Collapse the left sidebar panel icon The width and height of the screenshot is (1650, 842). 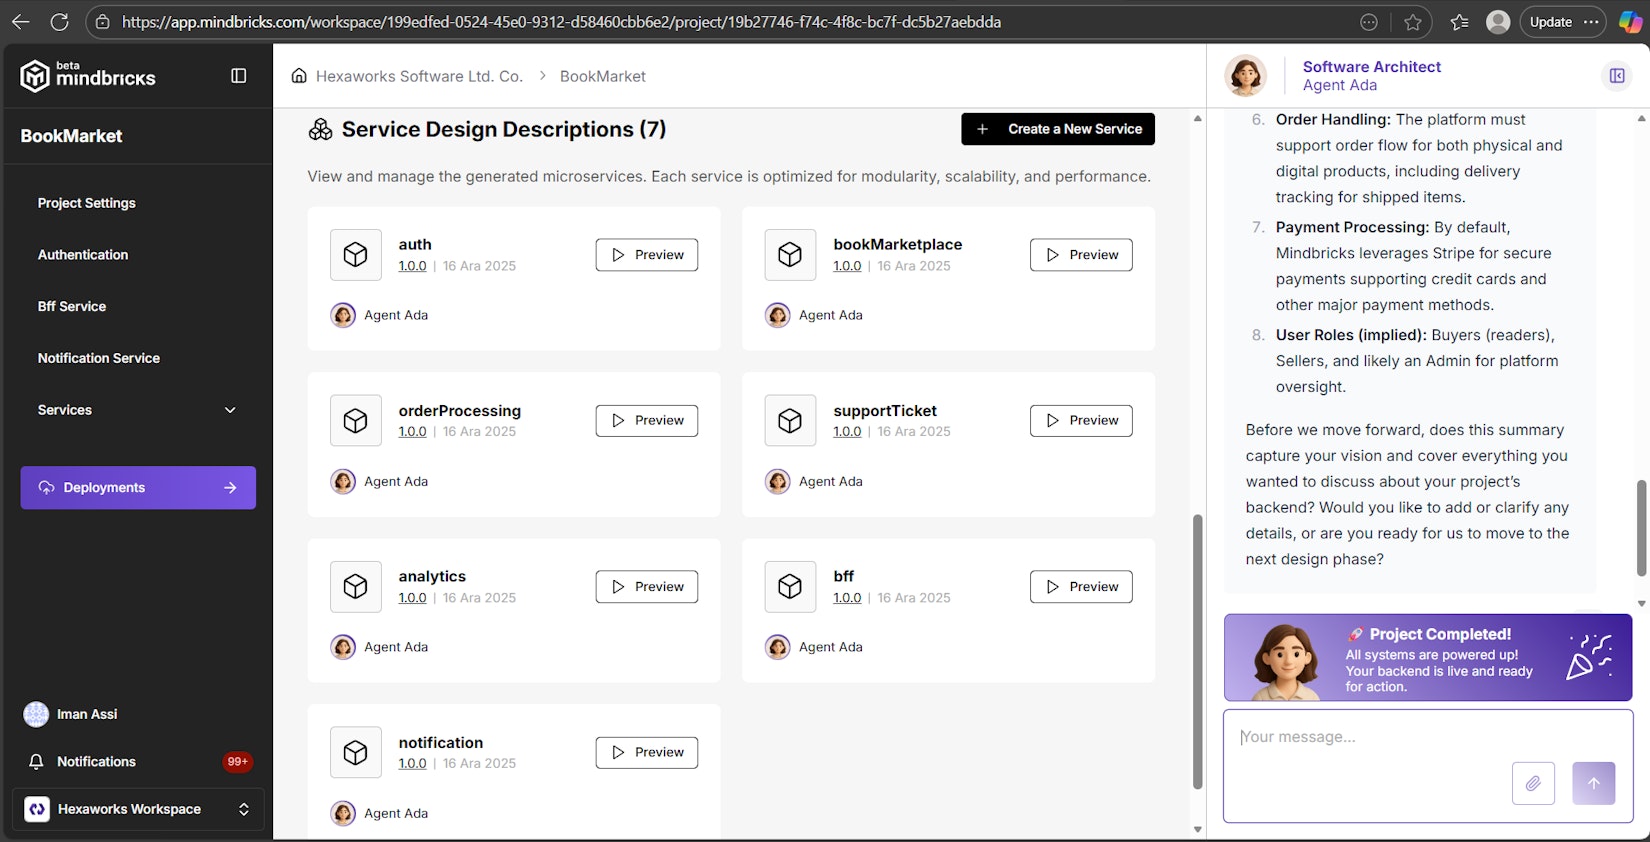click(x=238, y=76)
